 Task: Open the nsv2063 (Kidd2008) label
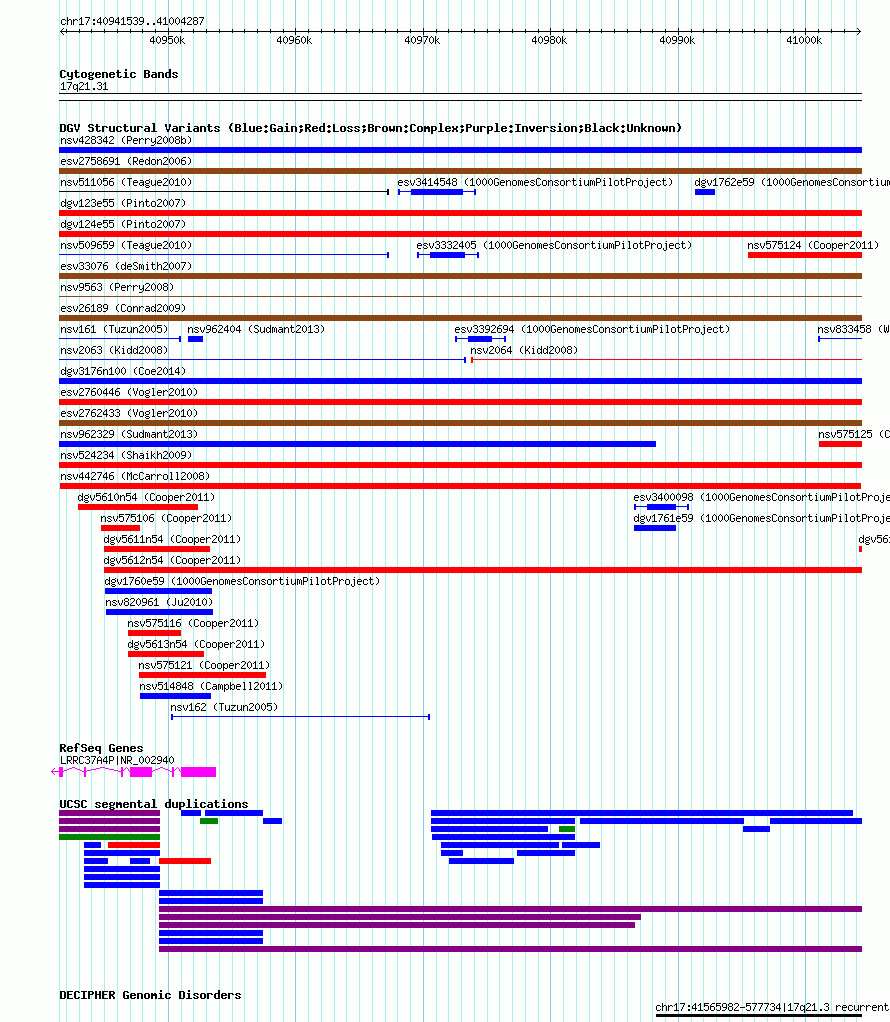114,350
